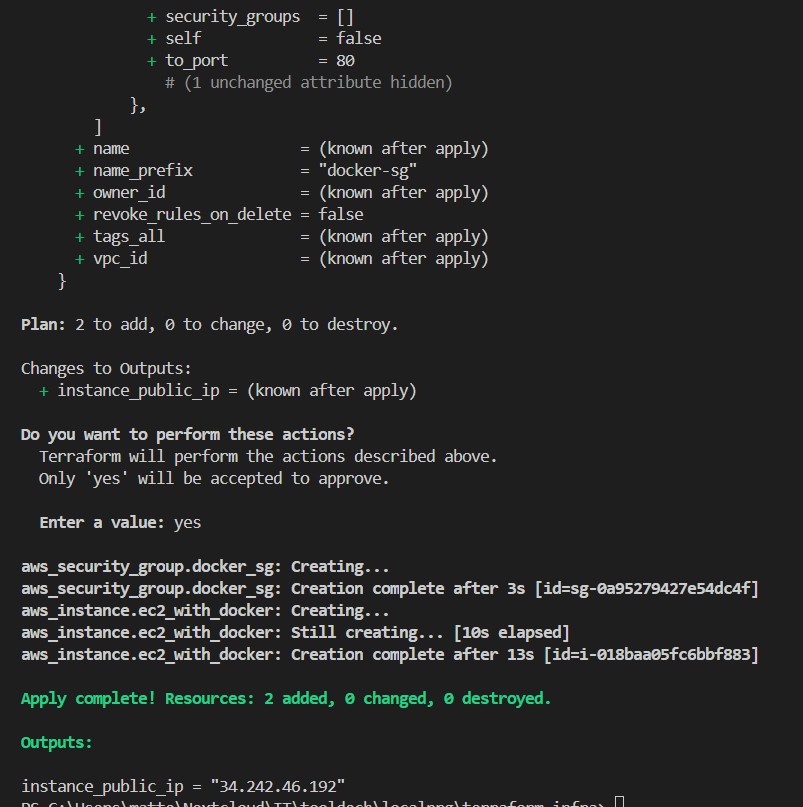Click the security group ID sg-0a95279427e54dc4f
Image resolution: width=803 pixels, height=807 pixels.
[x=647, y=588]
